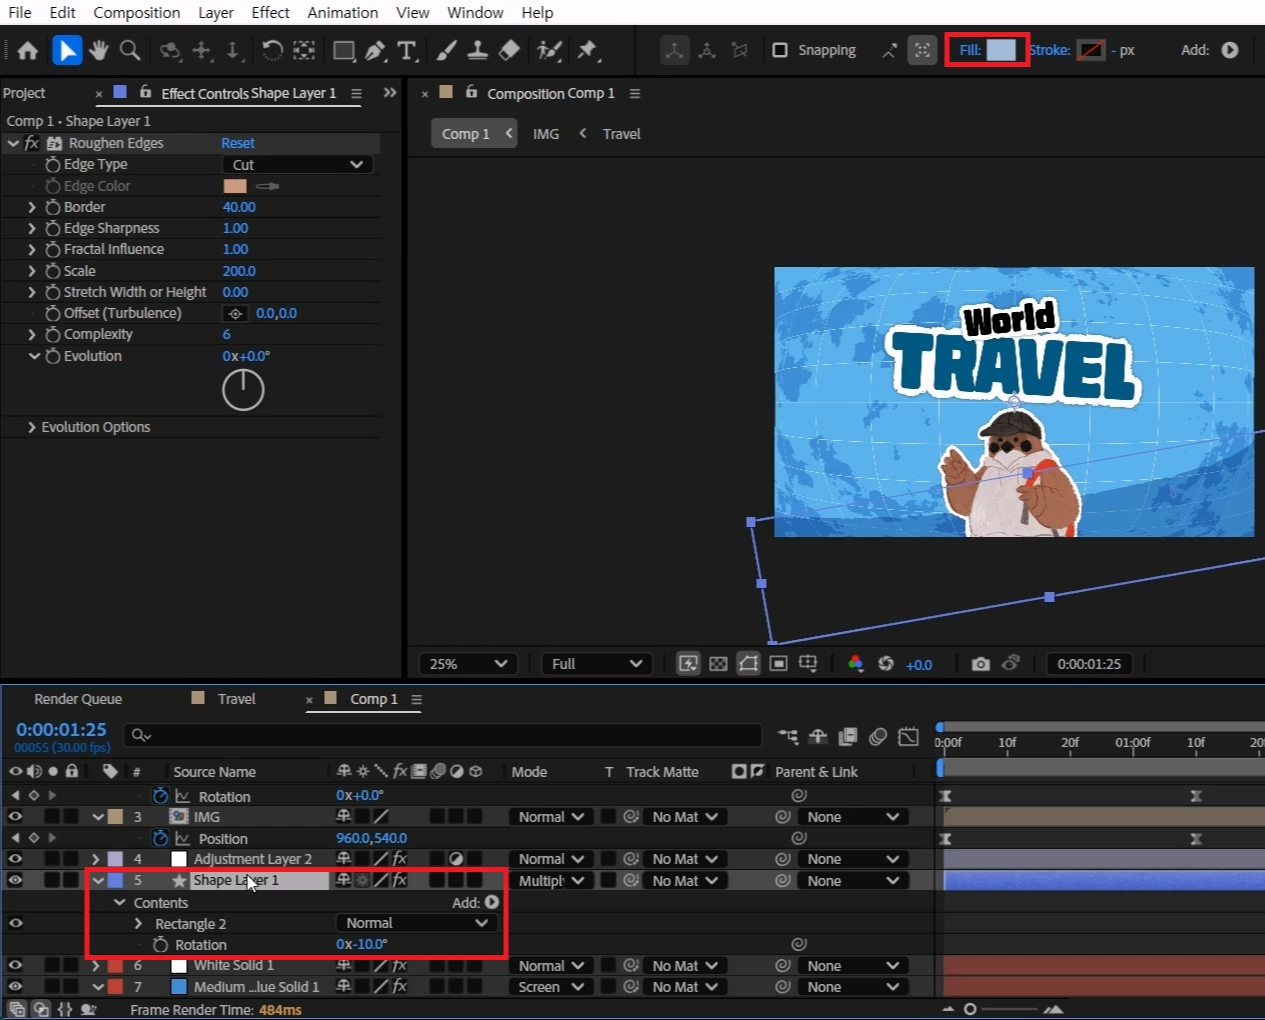Click Stroke label link
1265x1020 pixels.
pos(1050,50)
